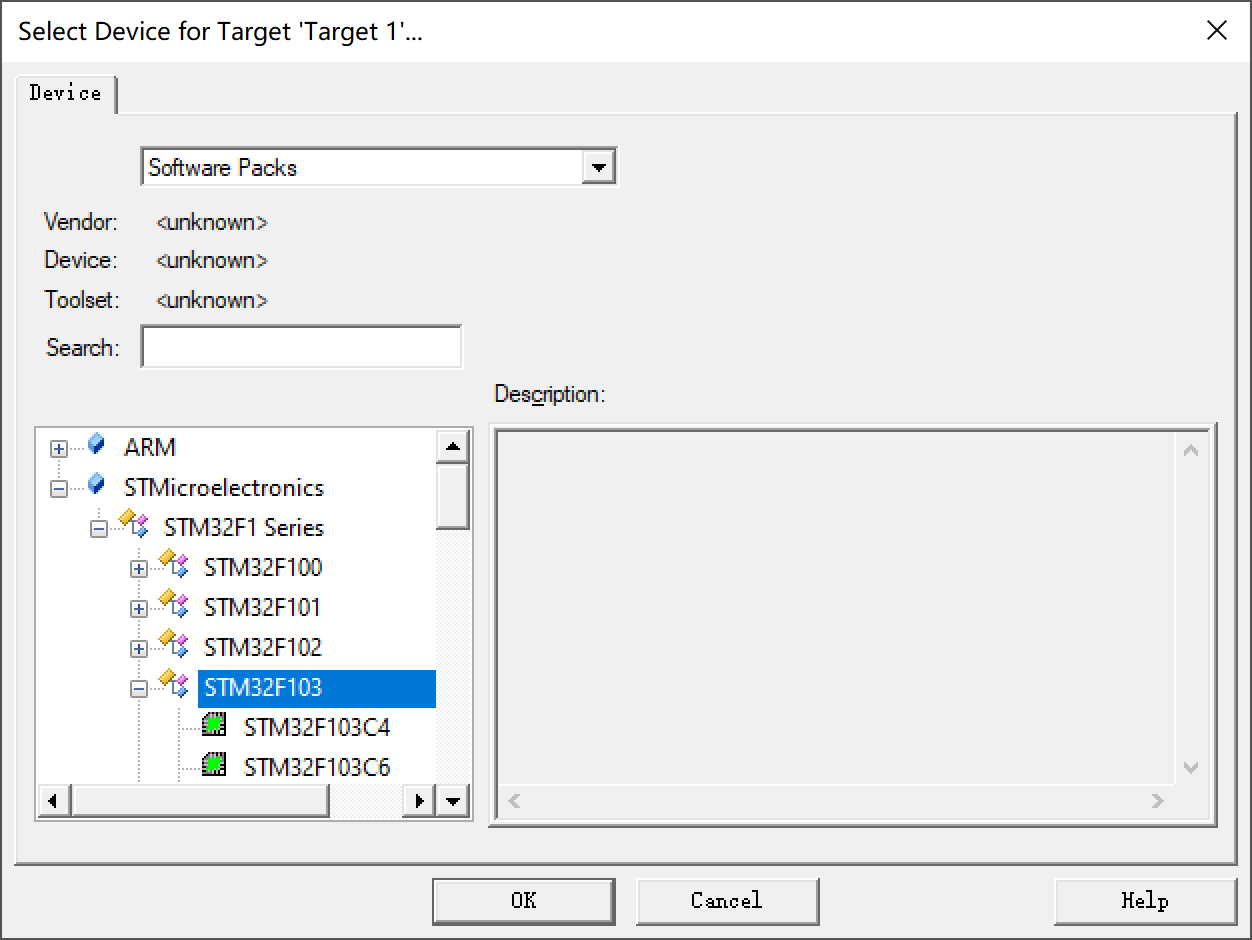This screenshot has height=940, width=1252.
Task: Select the STM32F100 row
Action: [x=263, y=567]
